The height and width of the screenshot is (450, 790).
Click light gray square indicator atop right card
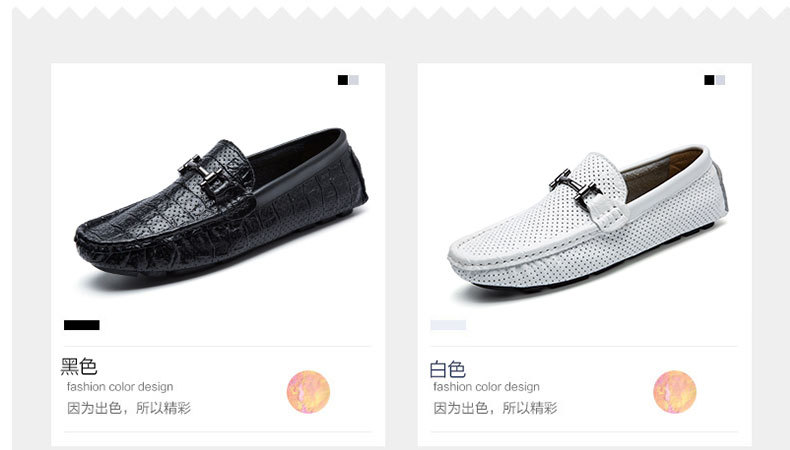(x=720, y=80)
